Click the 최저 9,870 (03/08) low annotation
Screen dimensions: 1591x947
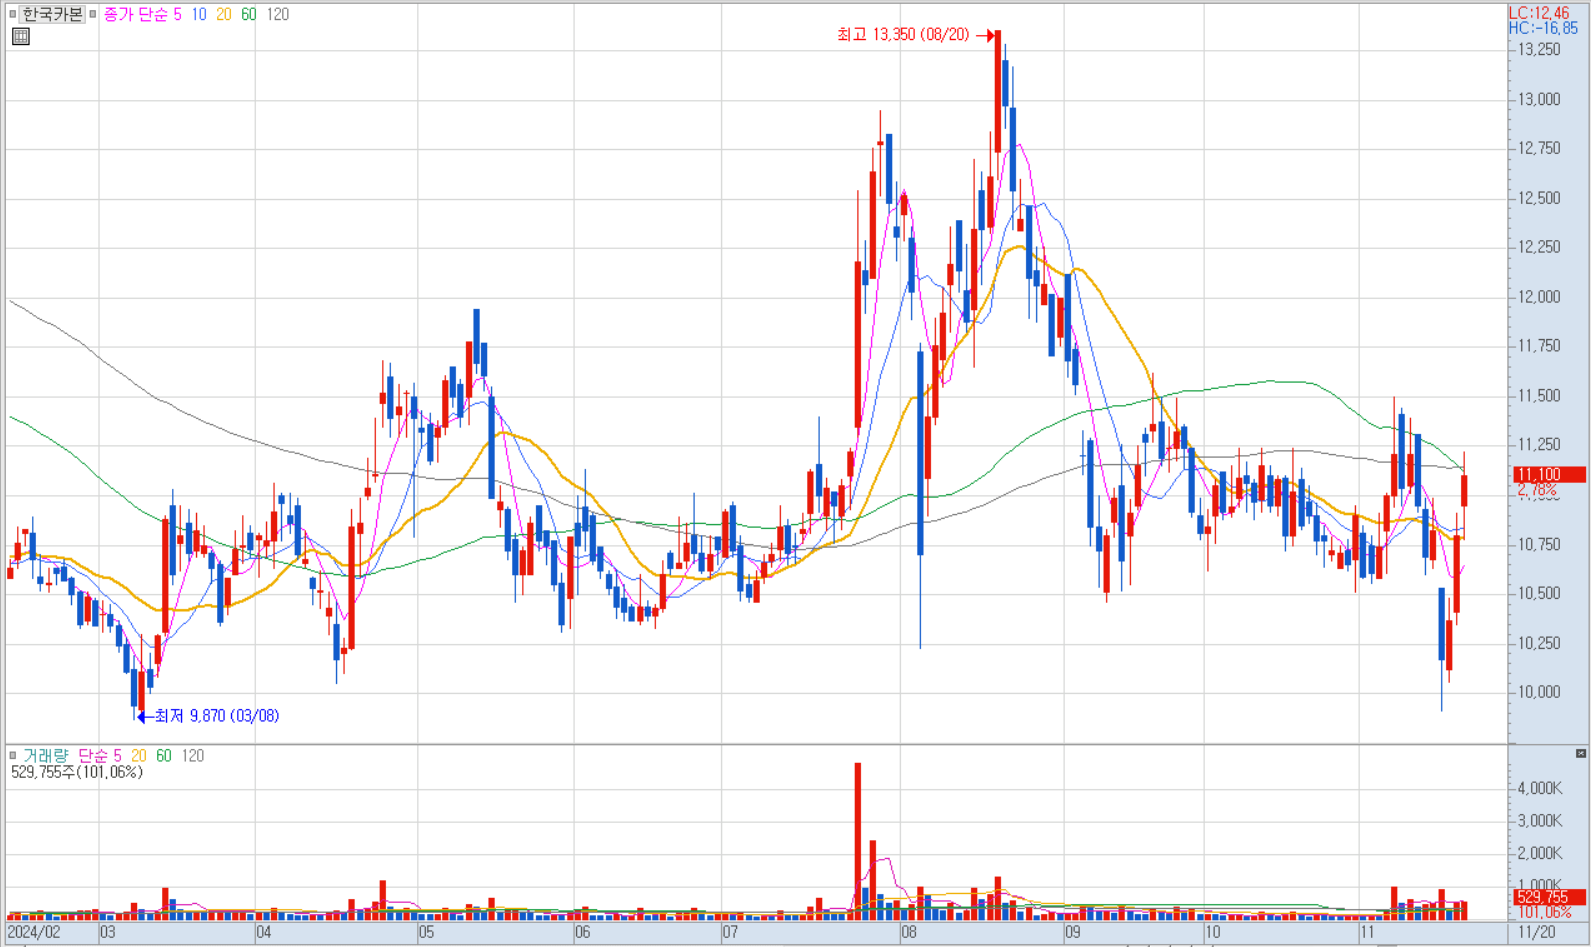pyautogui.click(x=216, y=716)
